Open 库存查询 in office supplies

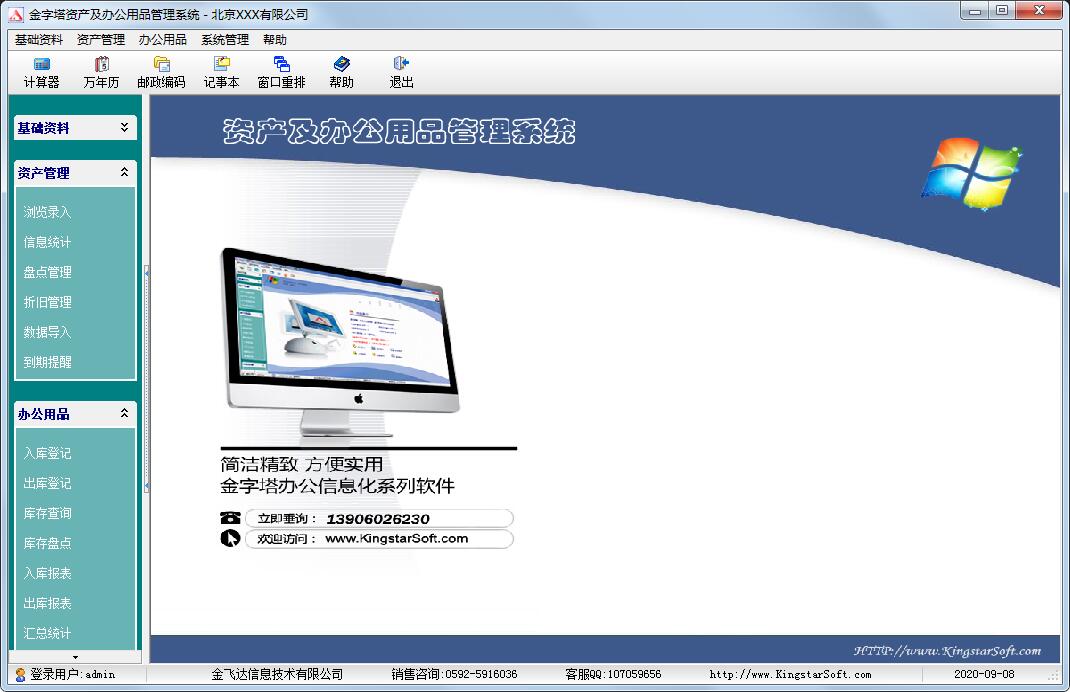click(47, 513)
